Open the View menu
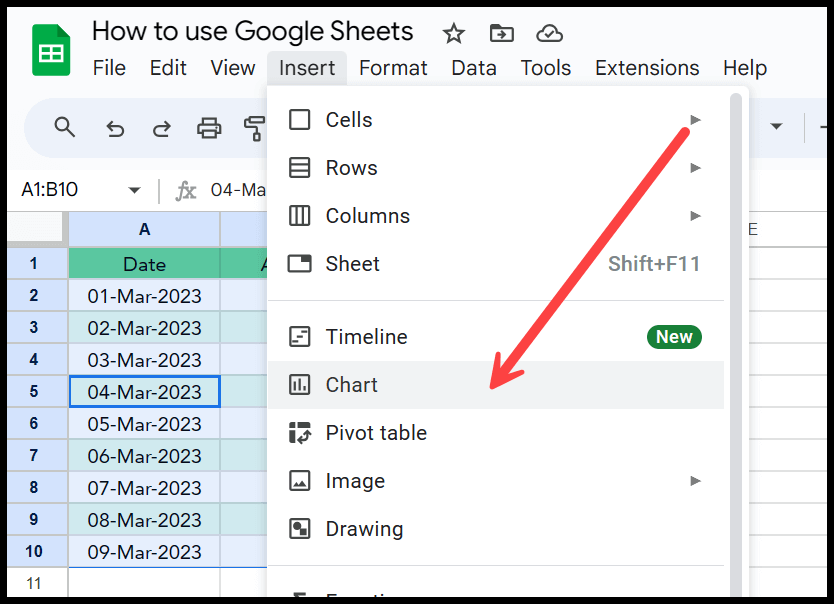The height and width of the screenshot is (604, 834). pyautogui.click(x=232, y=68)
